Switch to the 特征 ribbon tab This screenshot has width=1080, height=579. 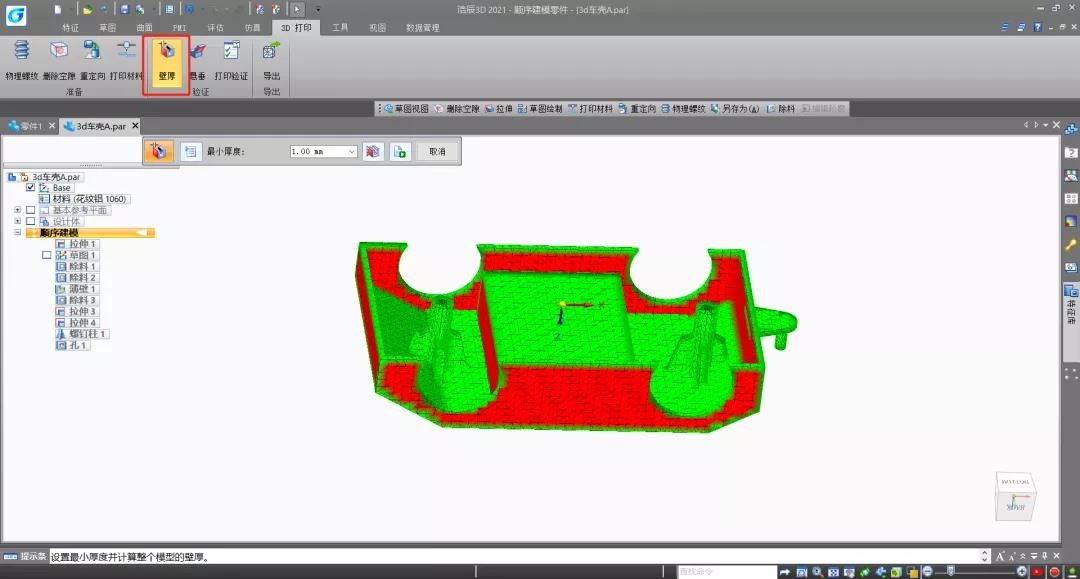click(70, 28)
